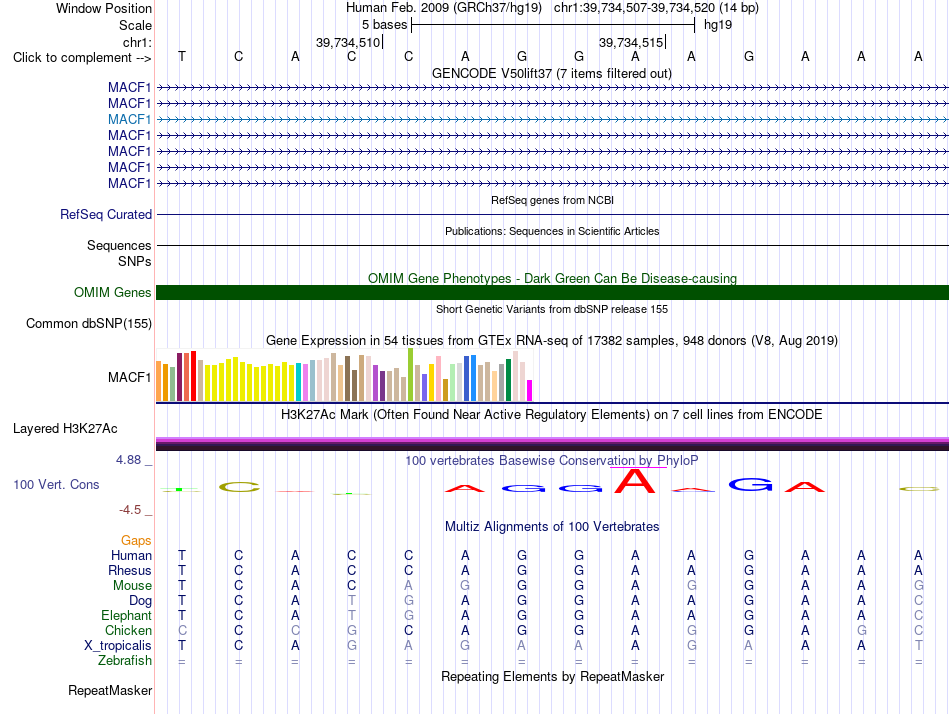Click 'Click to complement -->' label
The image size is (950, 714).
pyautogui.click(x=82, y=58)
